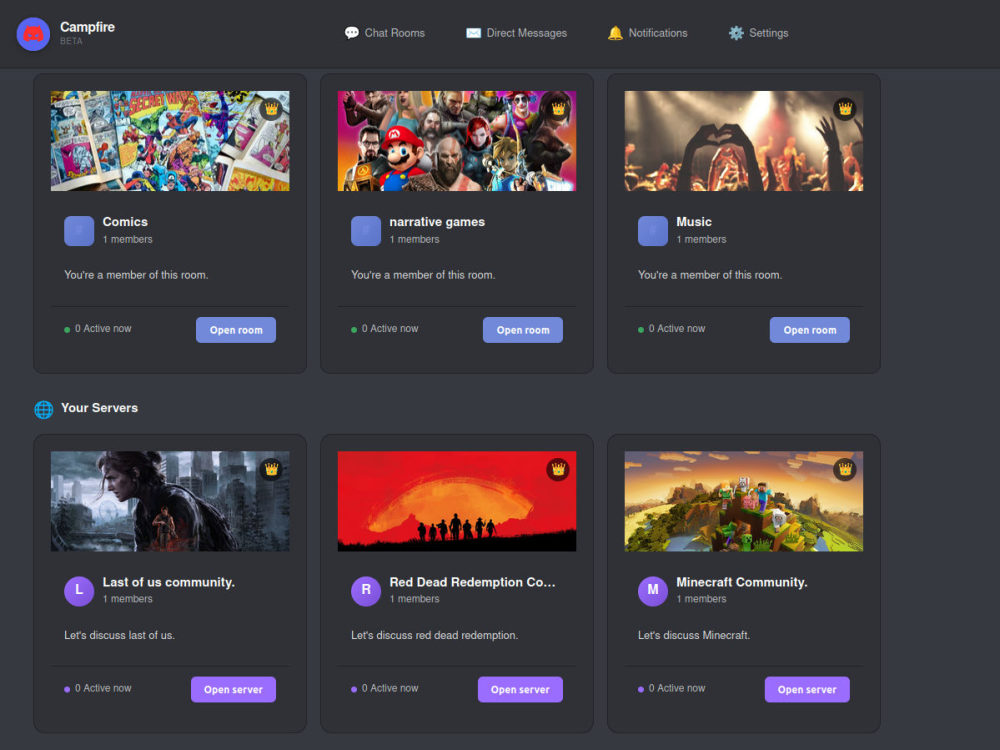The width and height of the screenshot is (1000, 750).
Task: Click the R avatar of Red Dead Redemption
Action: pos(366,591)
